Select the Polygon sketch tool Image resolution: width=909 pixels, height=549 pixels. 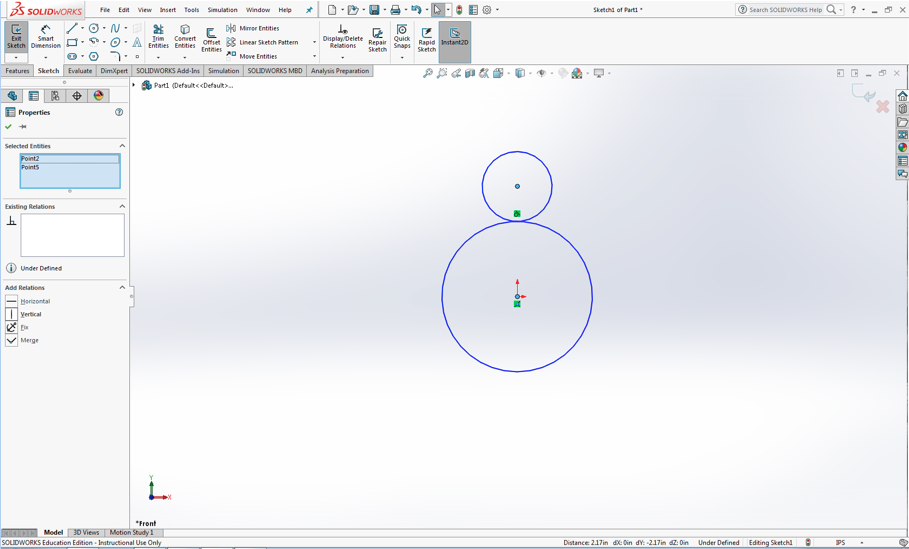93,56
